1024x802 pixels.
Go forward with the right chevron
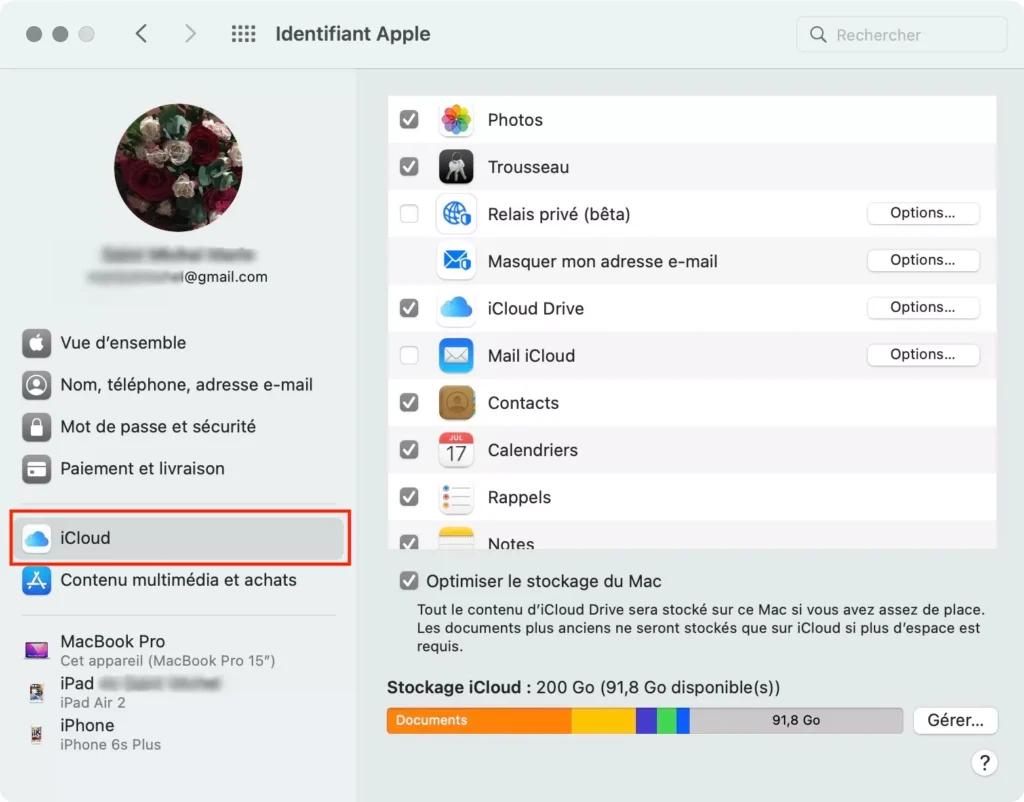point(189,33)
